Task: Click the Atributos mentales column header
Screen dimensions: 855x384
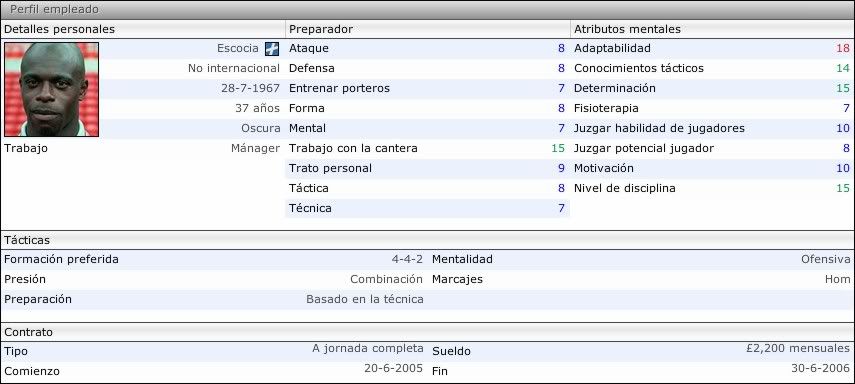Action: [627, 29]
